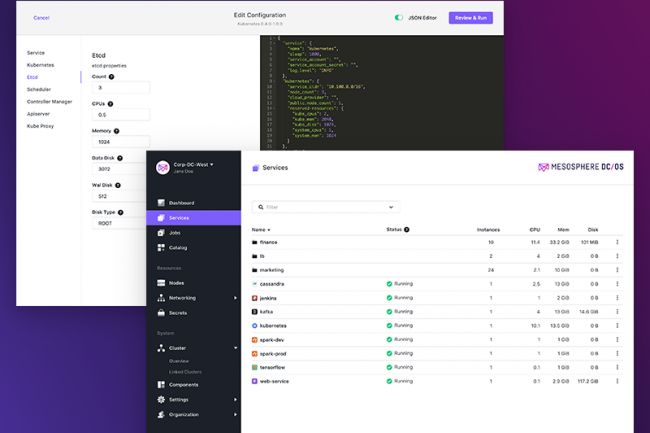Open the Nodes sidebar icon
The image size is (650, 433).
pos(161,283)
